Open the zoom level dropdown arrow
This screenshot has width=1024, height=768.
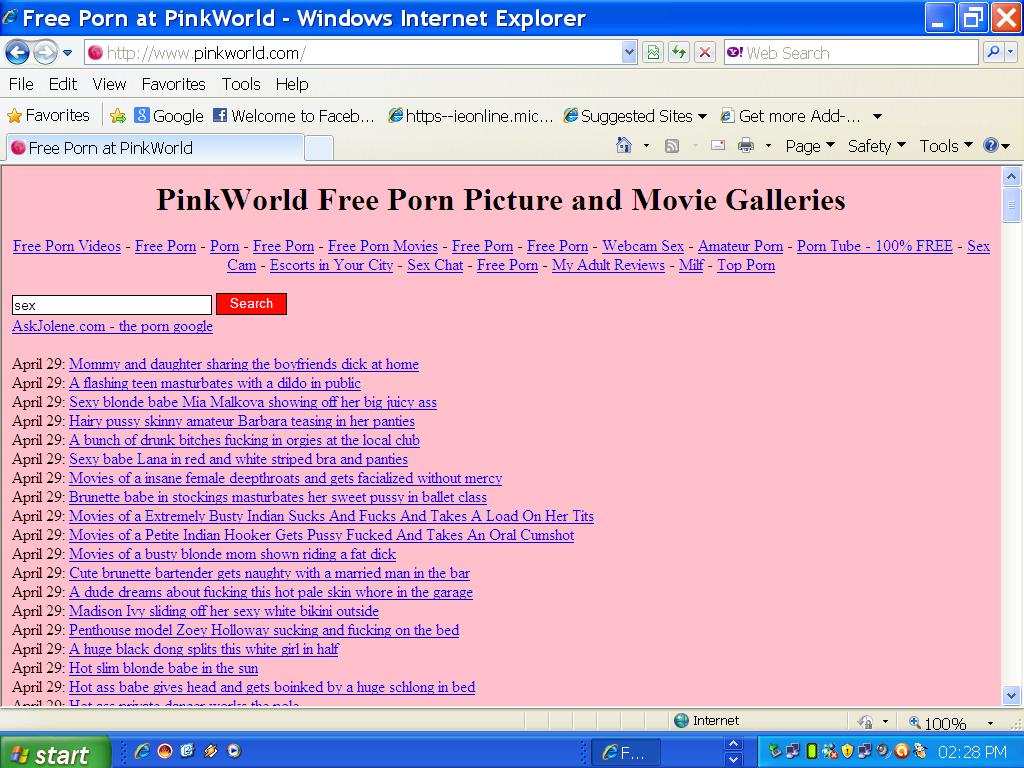pos(990,722)
